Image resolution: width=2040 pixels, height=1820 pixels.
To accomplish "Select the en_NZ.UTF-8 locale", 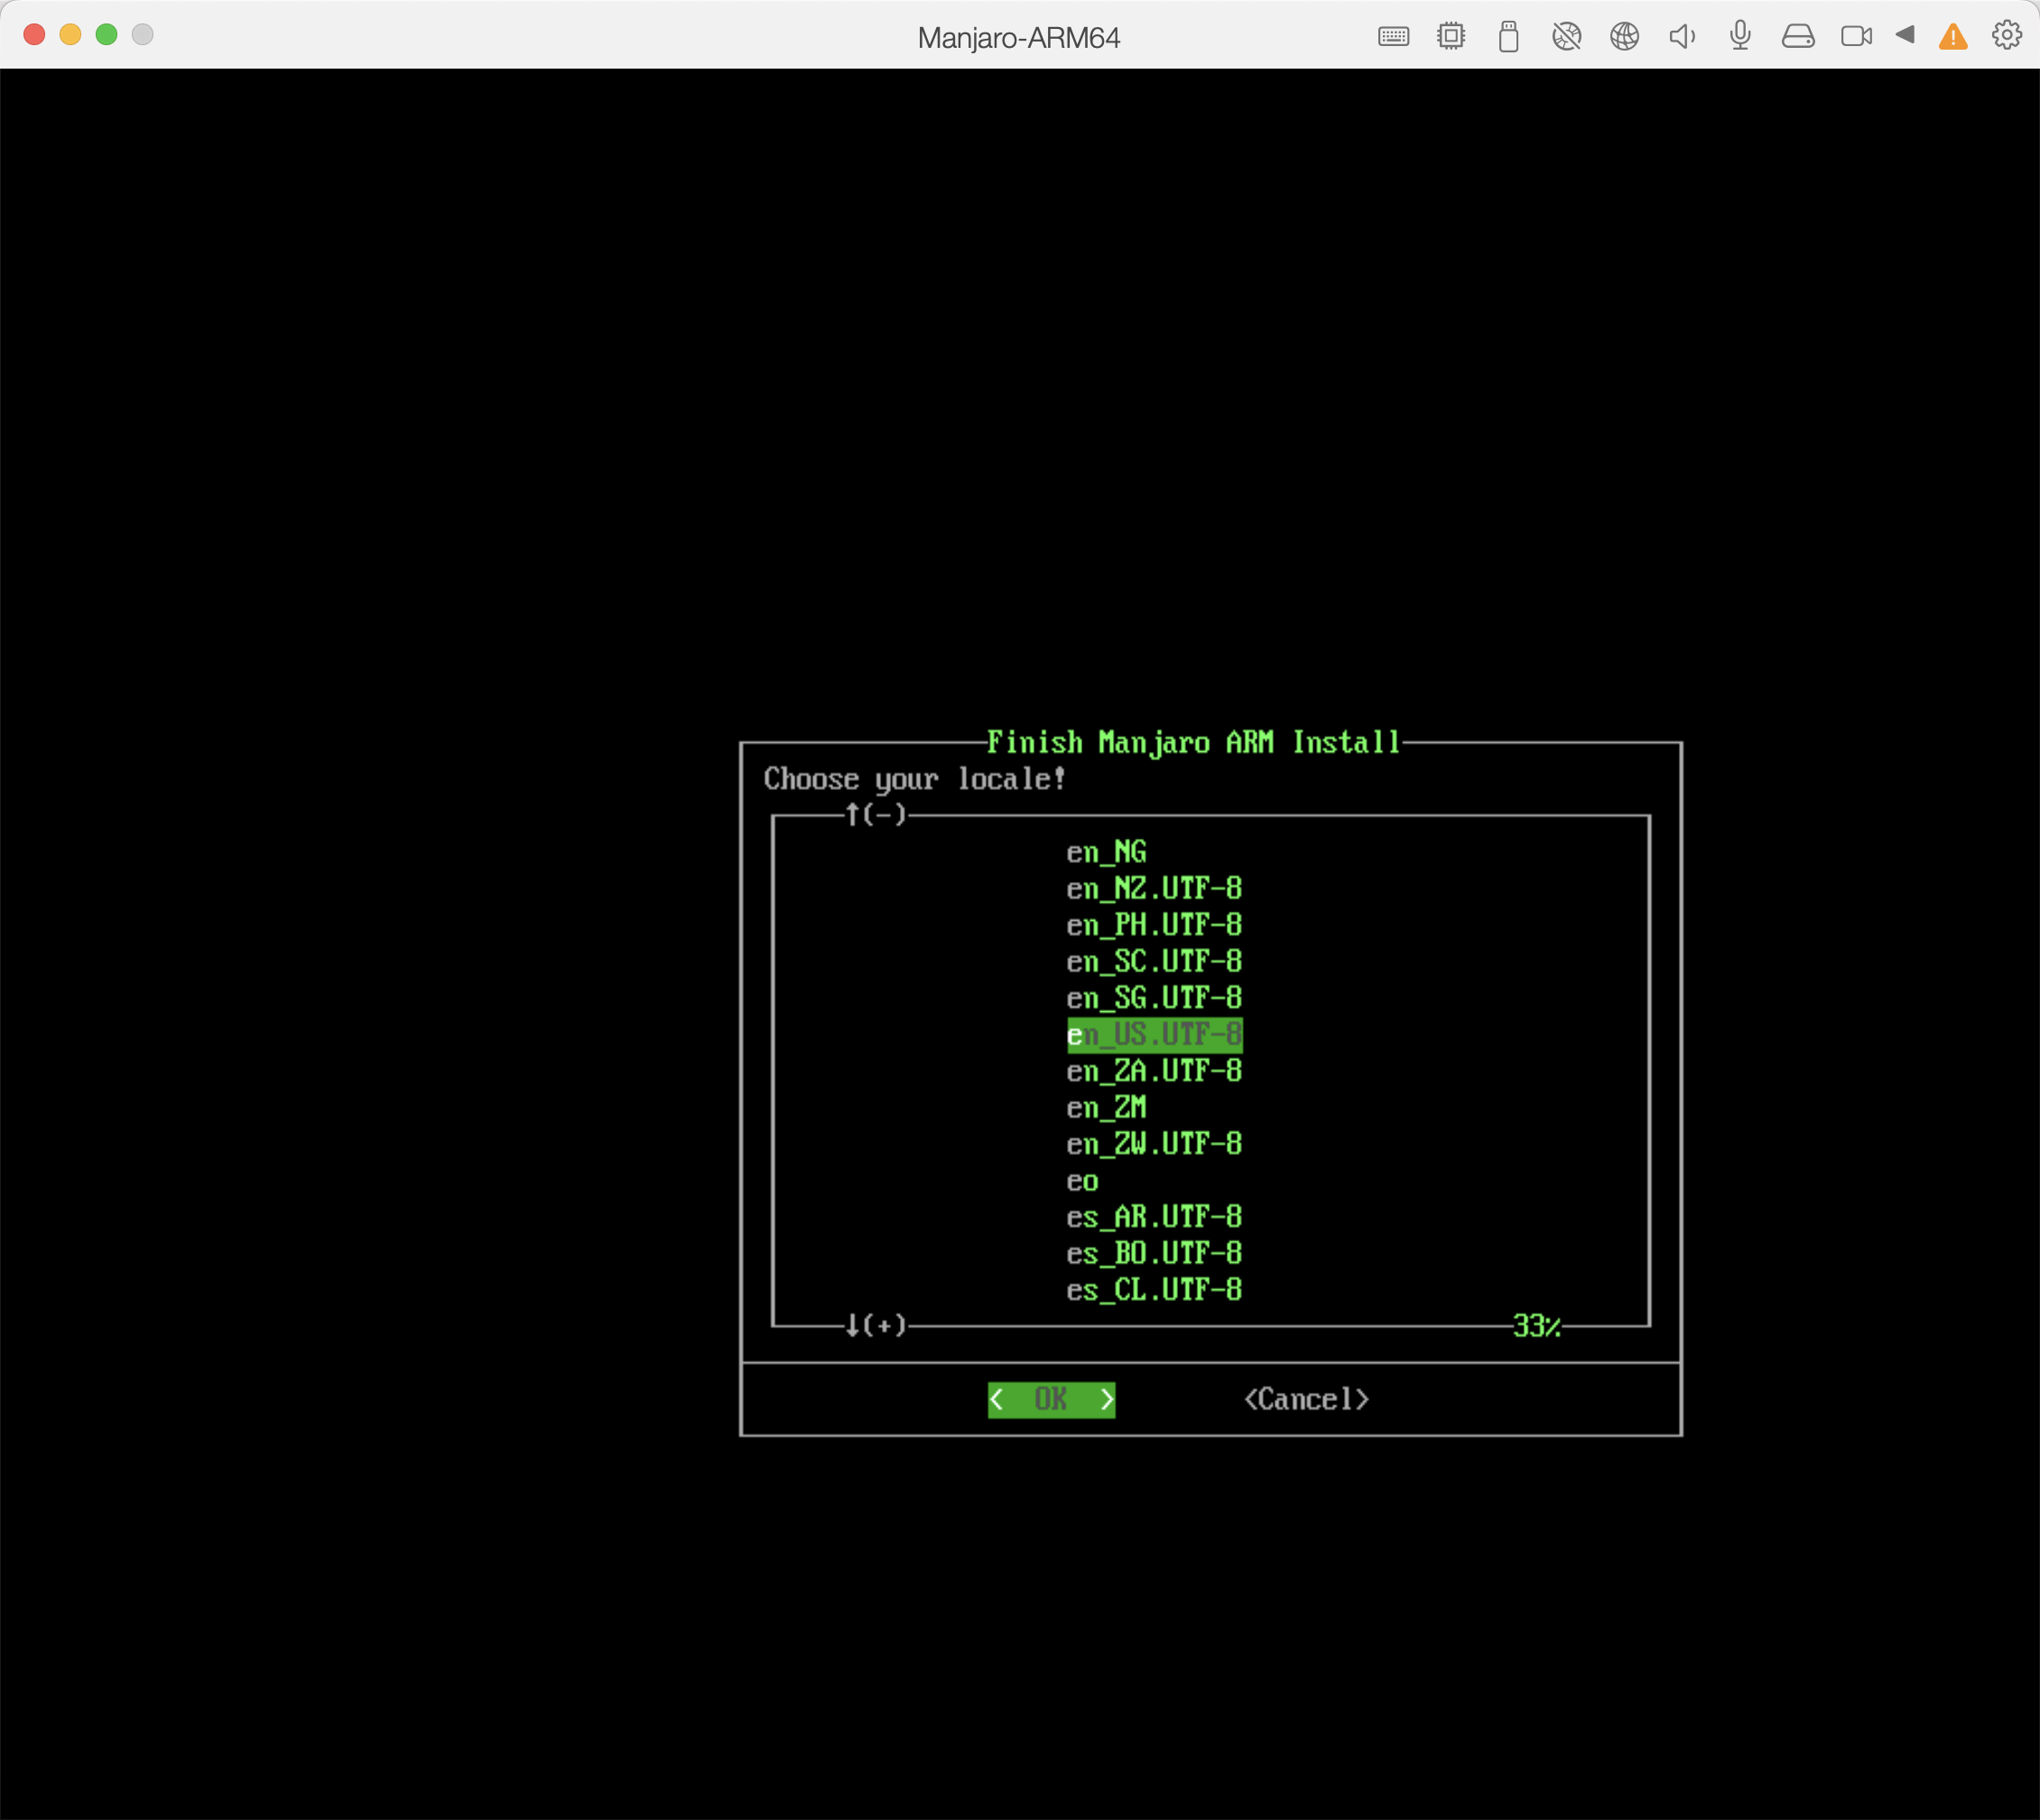I will tap(1154, 888).
